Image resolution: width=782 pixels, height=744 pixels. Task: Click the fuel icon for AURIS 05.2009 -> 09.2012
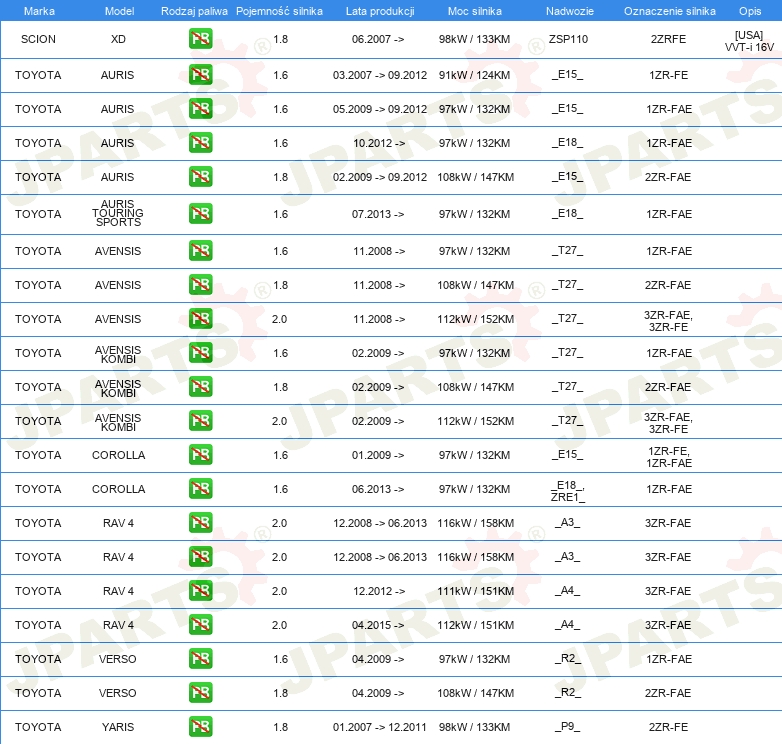coord(200,109)
